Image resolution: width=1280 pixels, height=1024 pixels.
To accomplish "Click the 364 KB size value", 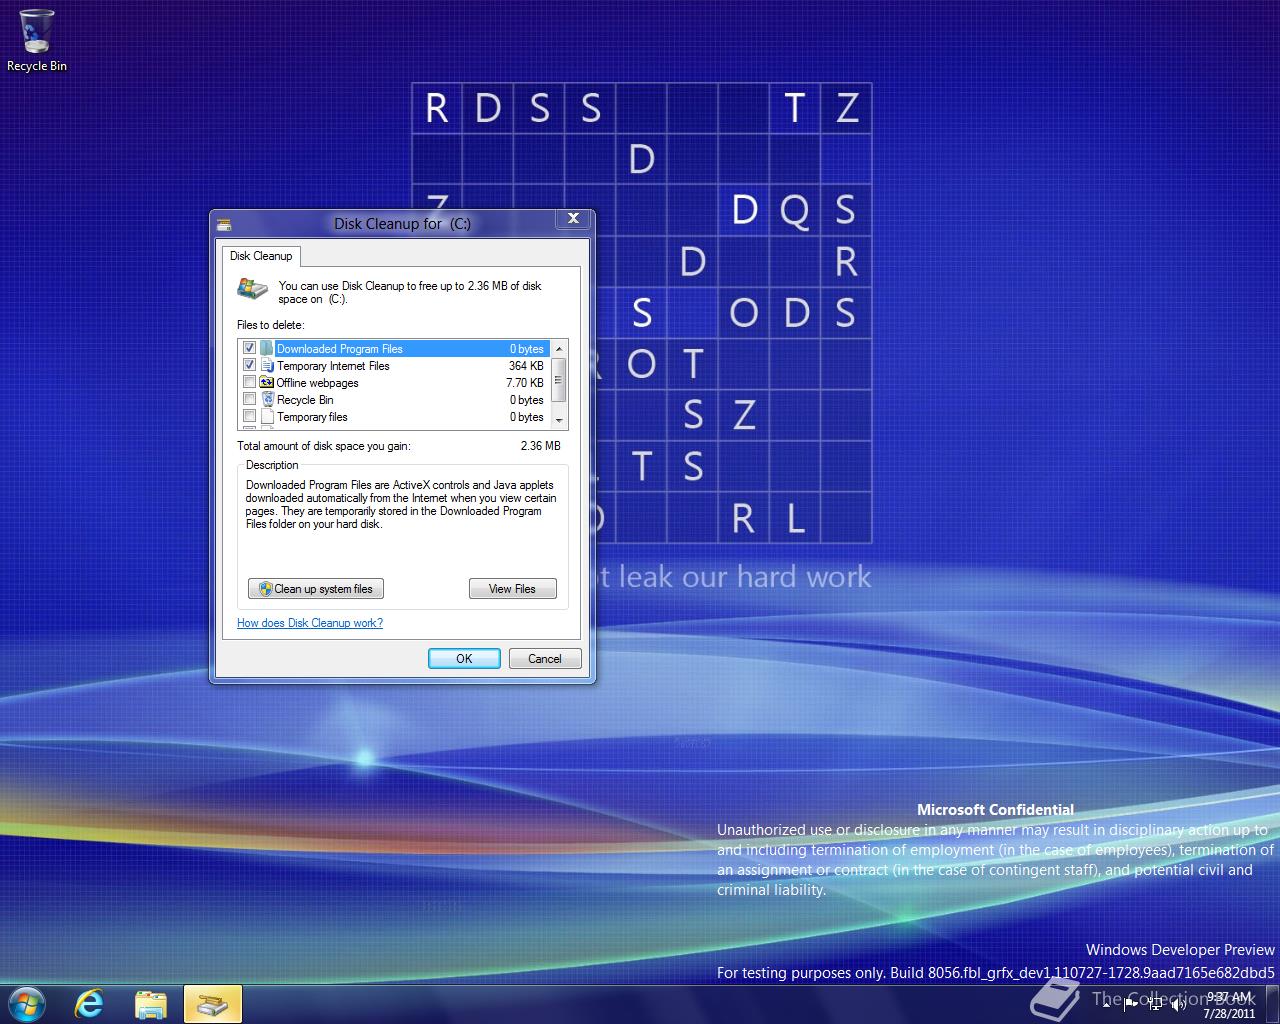I will (x=526, y=366).
